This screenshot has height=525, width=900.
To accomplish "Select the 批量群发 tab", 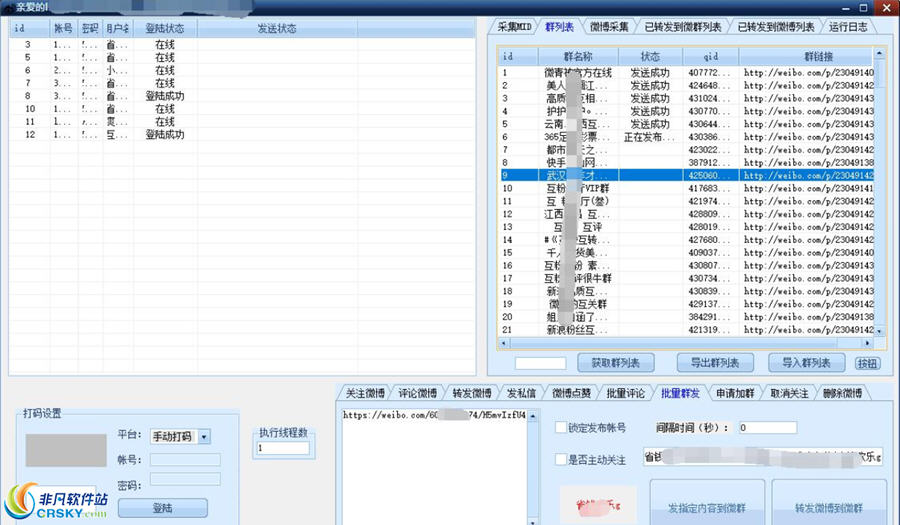I will pyautogui.click(x=680, y=393).
